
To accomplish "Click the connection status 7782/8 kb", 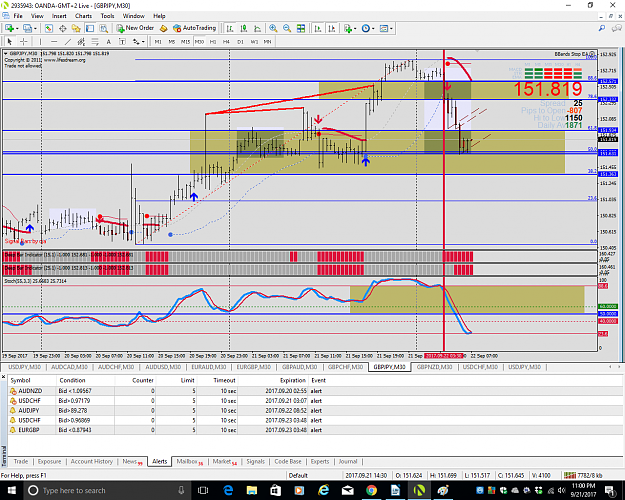I will 584,475.
